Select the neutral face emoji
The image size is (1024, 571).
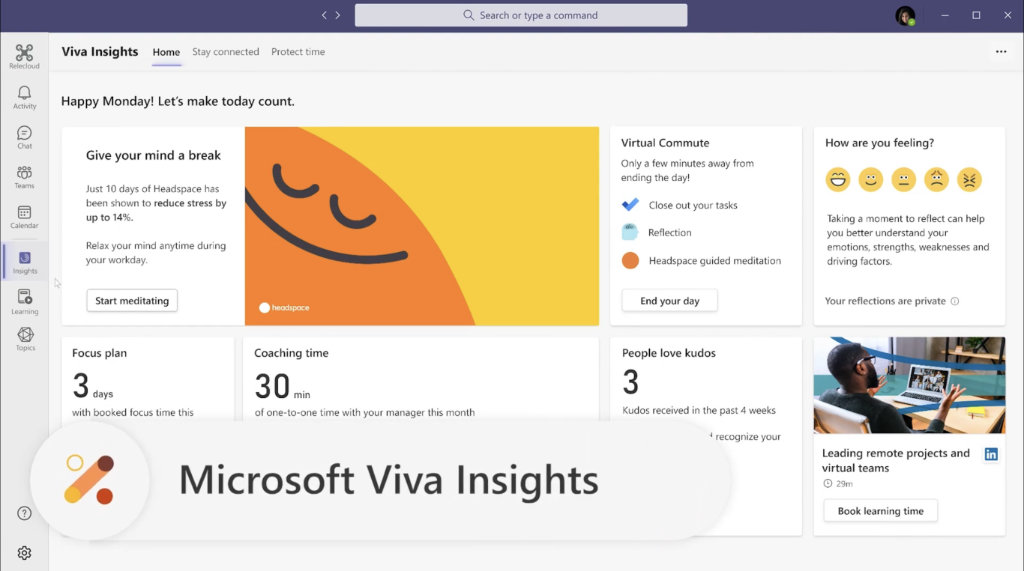tap(903, 179)
